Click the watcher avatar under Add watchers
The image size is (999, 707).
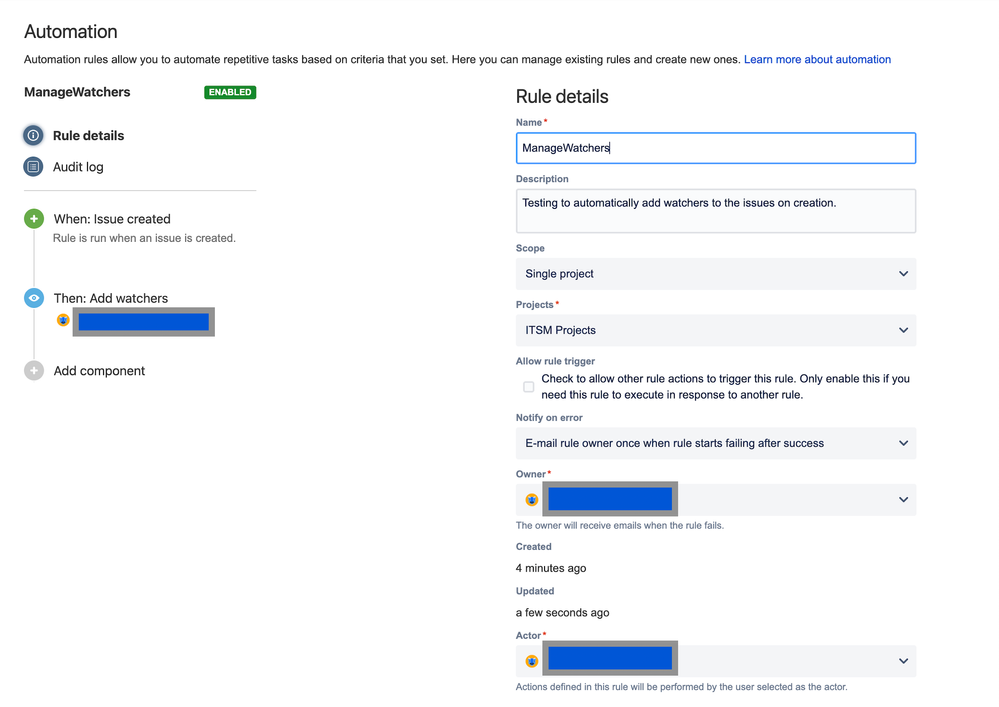pos(63,320)
